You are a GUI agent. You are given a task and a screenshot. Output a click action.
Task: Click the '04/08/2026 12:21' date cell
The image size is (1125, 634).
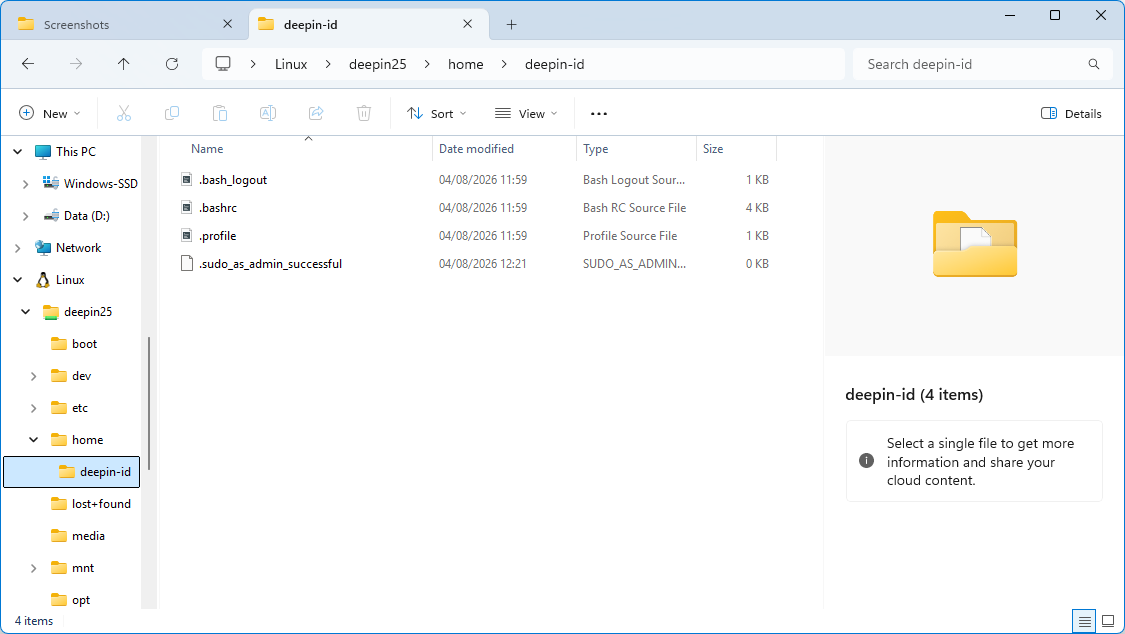(x=483, y=263)
